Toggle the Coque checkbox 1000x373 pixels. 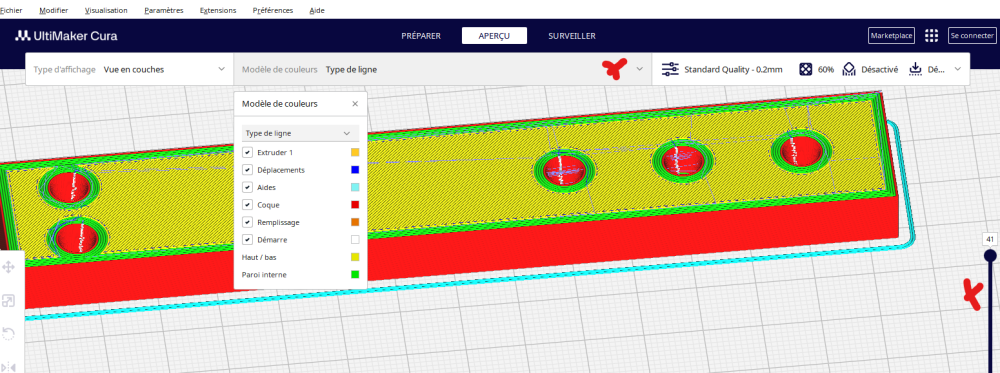(x=247, y=205)
